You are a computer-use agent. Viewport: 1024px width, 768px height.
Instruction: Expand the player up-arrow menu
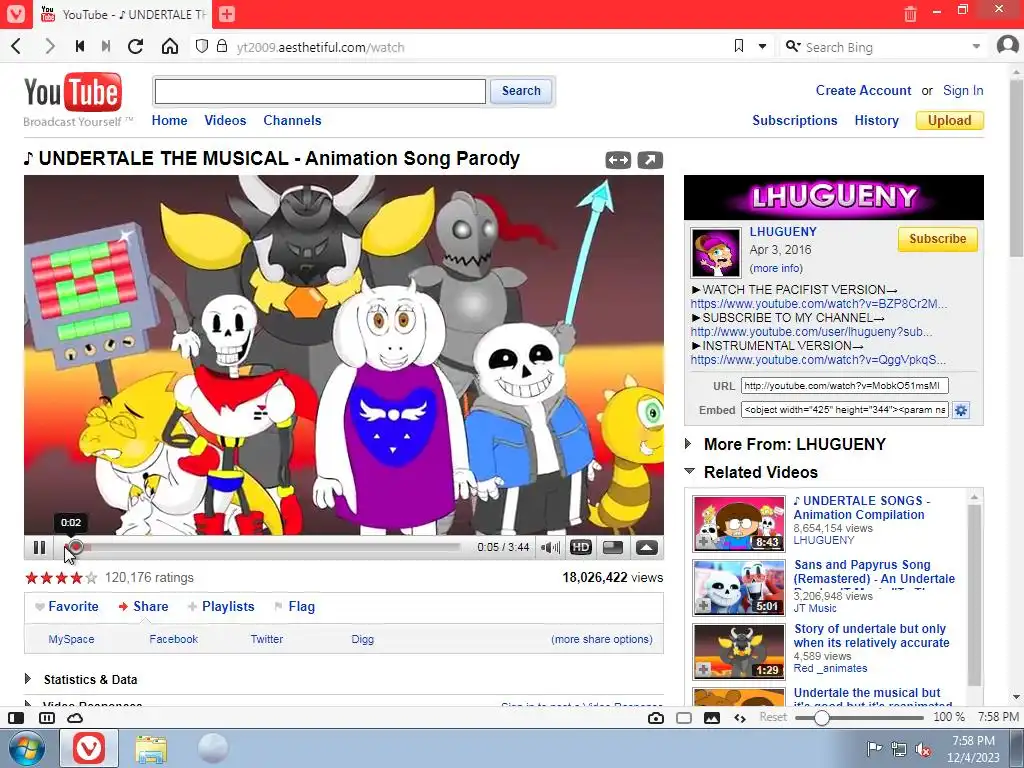647,547
